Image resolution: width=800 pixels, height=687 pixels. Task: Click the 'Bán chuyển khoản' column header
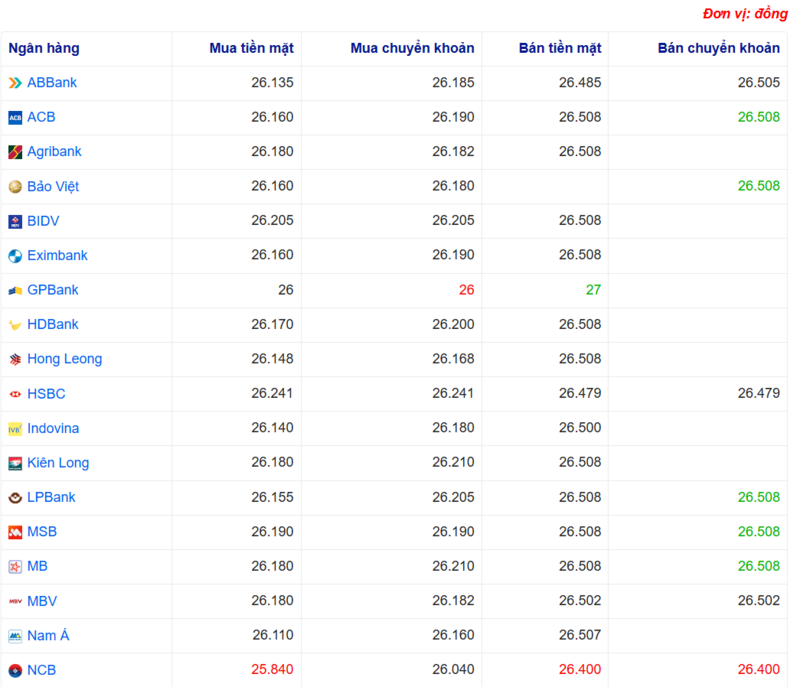click(x=719, y=48)
